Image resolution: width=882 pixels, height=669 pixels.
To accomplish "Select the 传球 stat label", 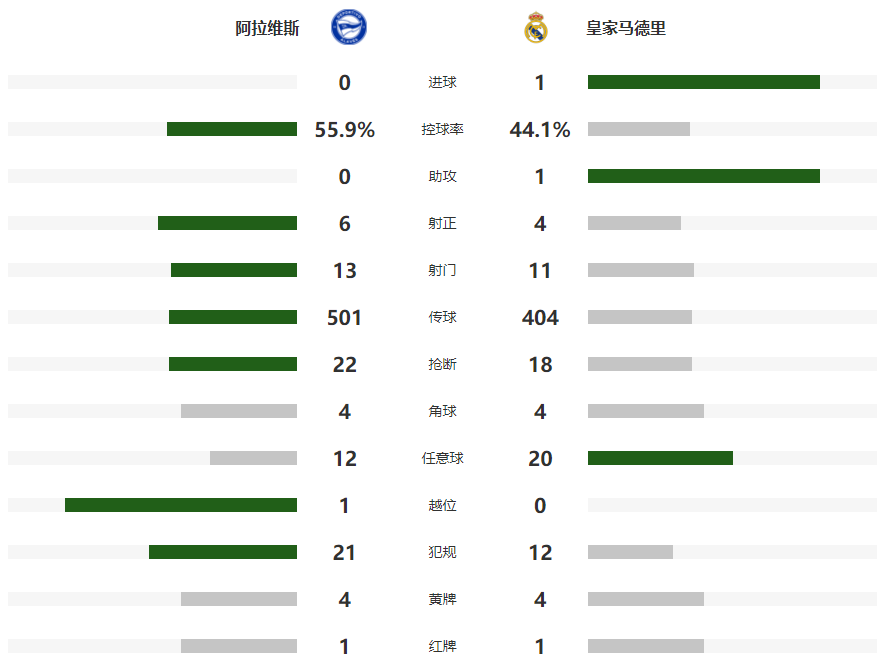I will (442, 318).
